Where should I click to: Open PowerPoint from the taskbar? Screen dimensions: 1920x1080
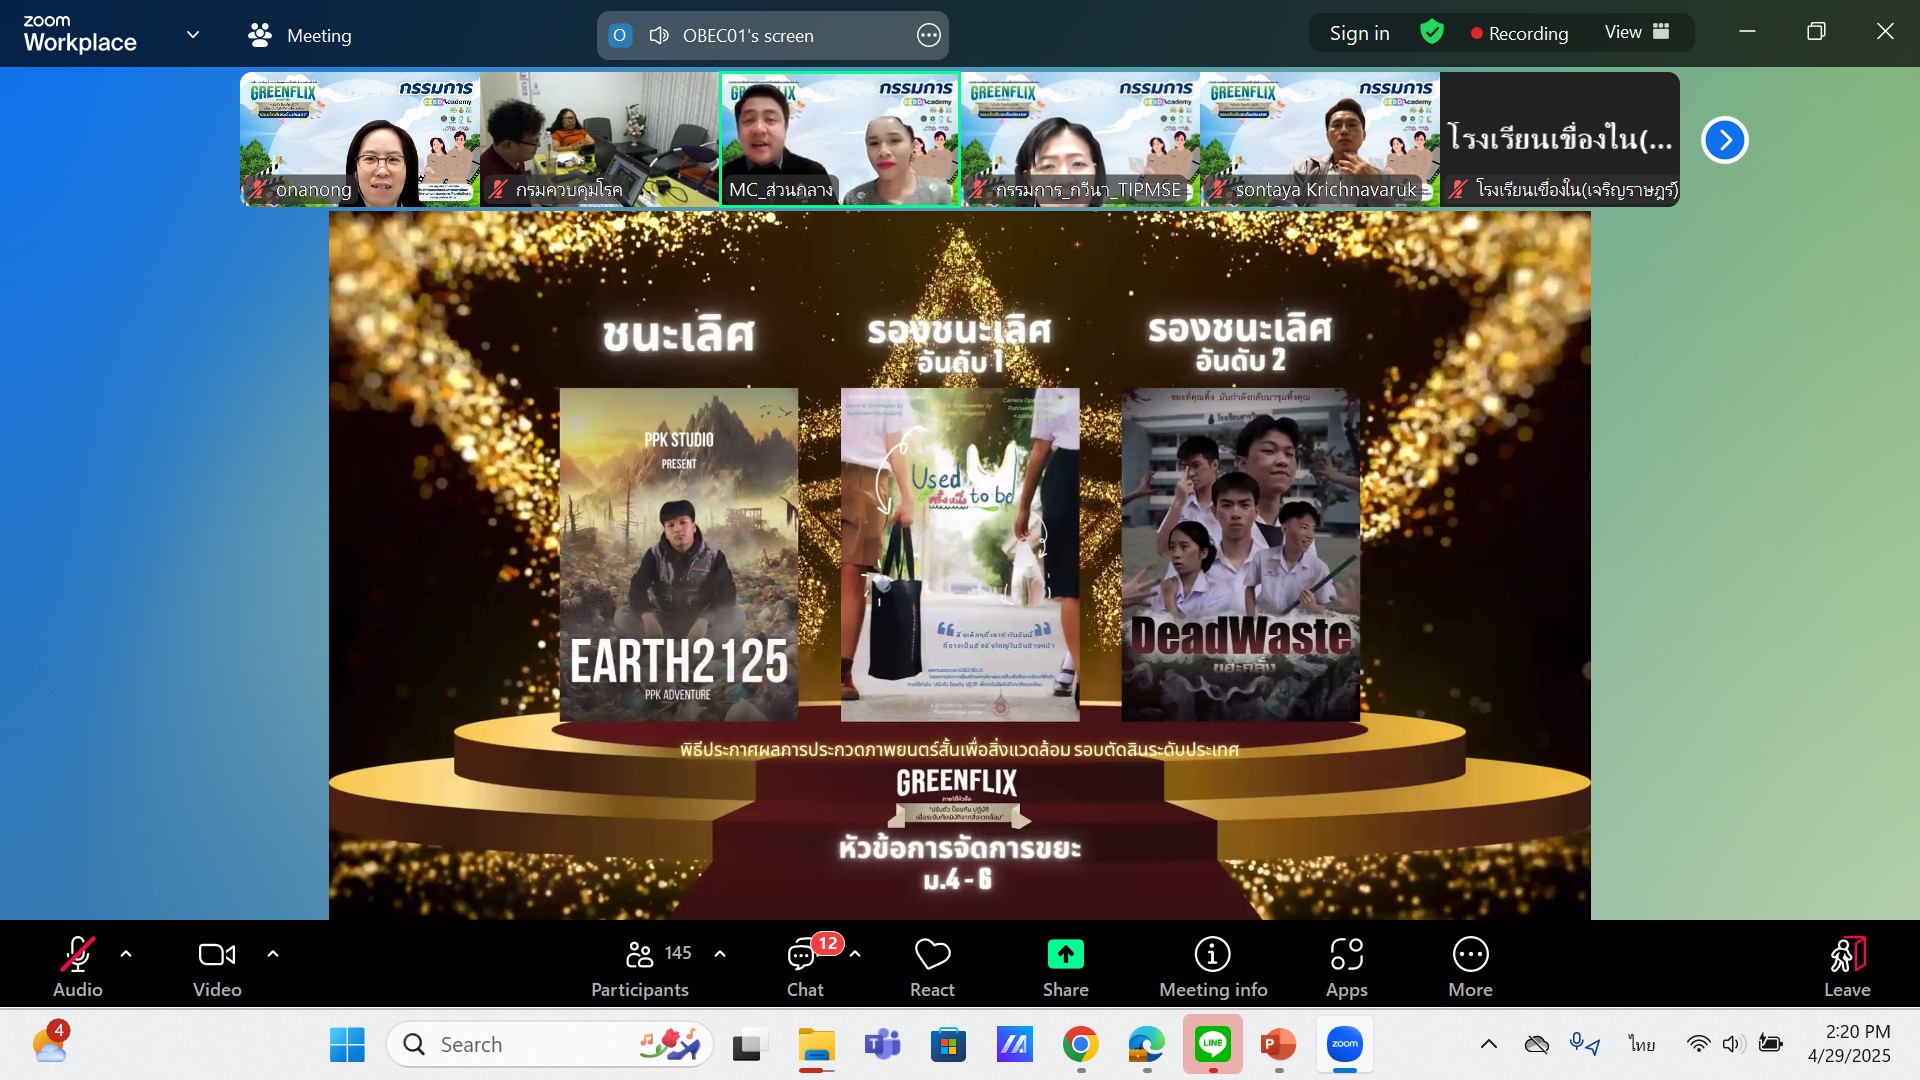click(1279, 1045)
